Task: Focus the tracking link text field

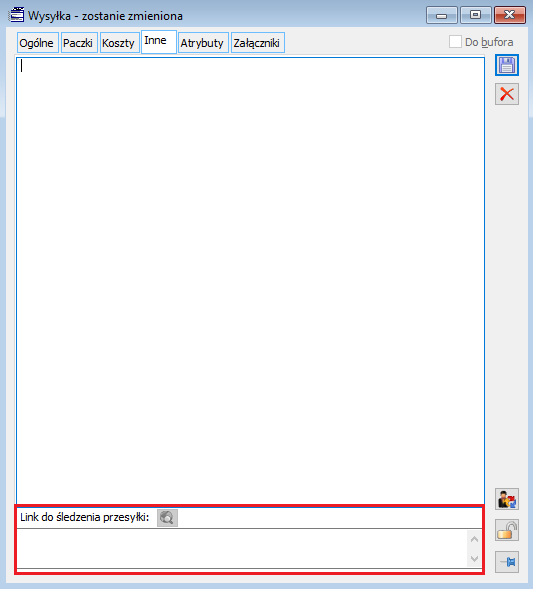Action: [242, 548]
